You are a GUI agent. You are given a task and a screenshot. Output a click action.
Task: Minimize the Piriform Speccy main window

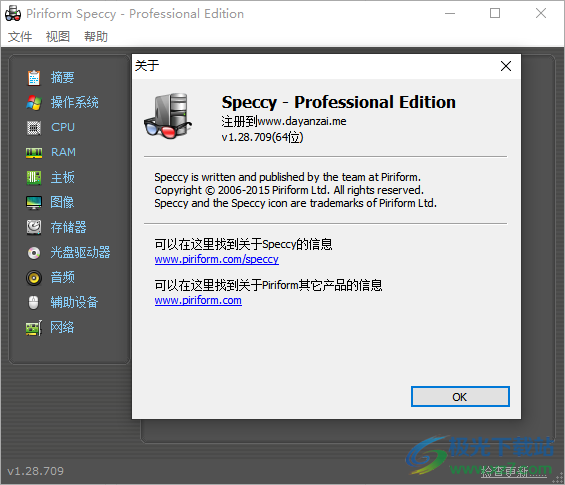pyautogui.click(x=450, y=14)
